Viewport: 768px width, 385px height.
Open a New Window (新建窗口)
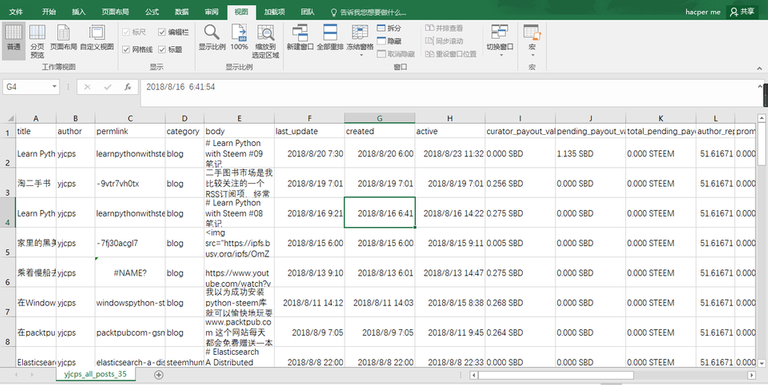[x=300, y=38]
